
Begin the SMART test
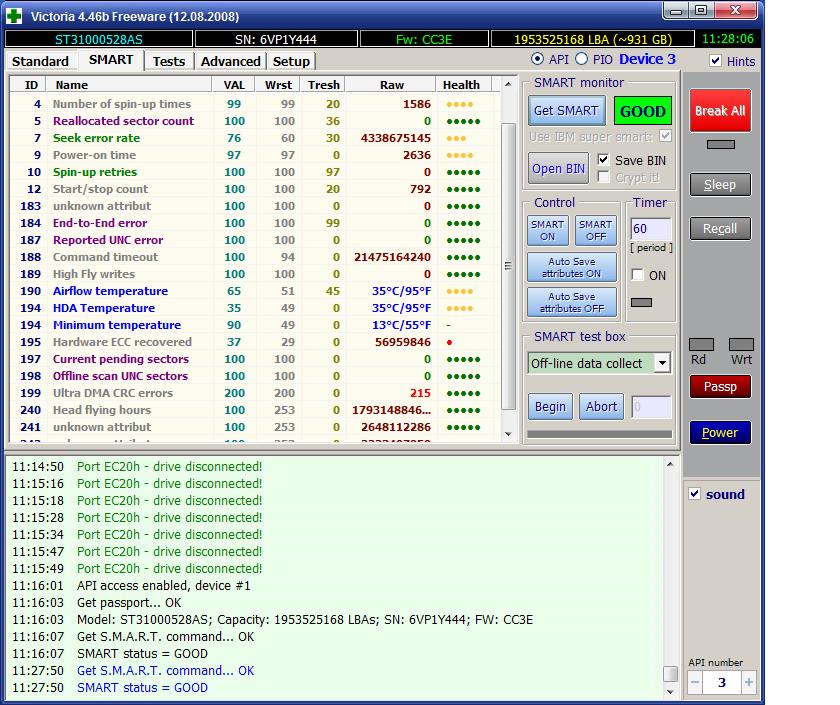(550, 407)
